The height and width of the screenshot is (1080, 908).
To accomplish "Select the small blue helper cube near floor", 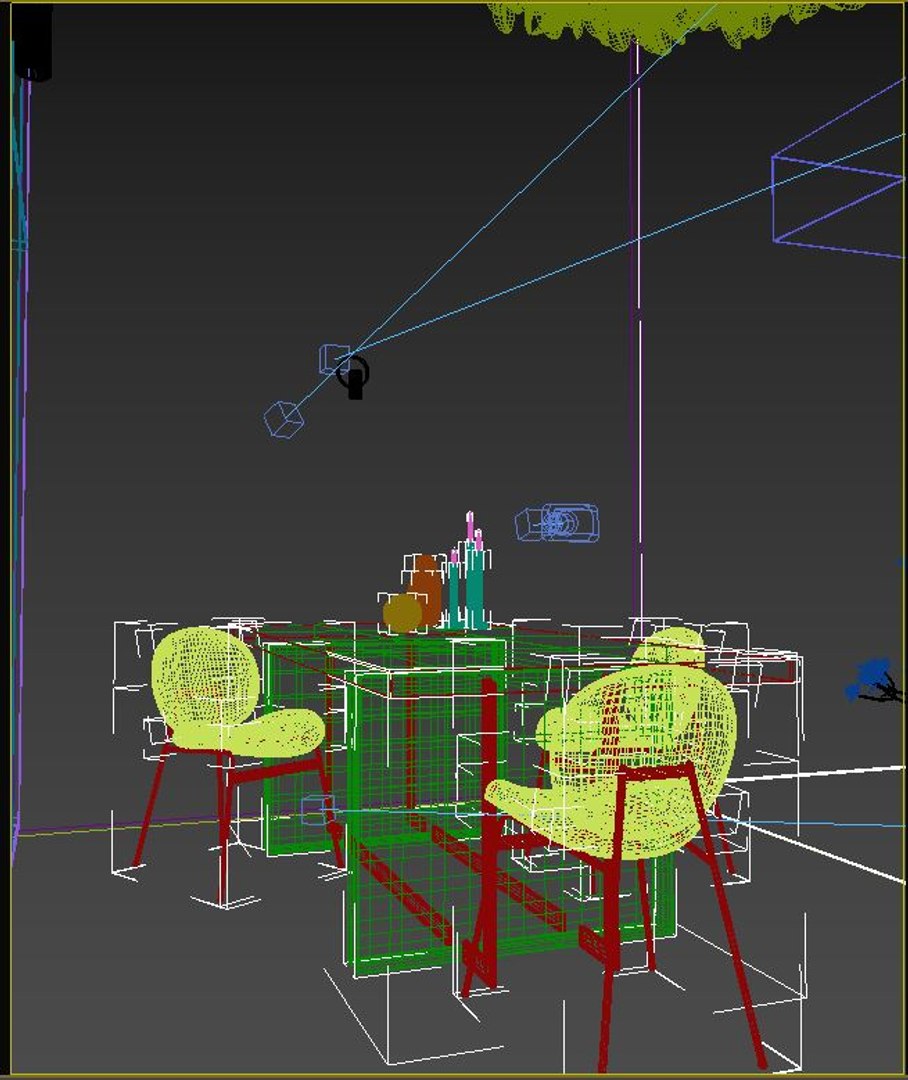I will pyautogui.click(x=317, y=810).
